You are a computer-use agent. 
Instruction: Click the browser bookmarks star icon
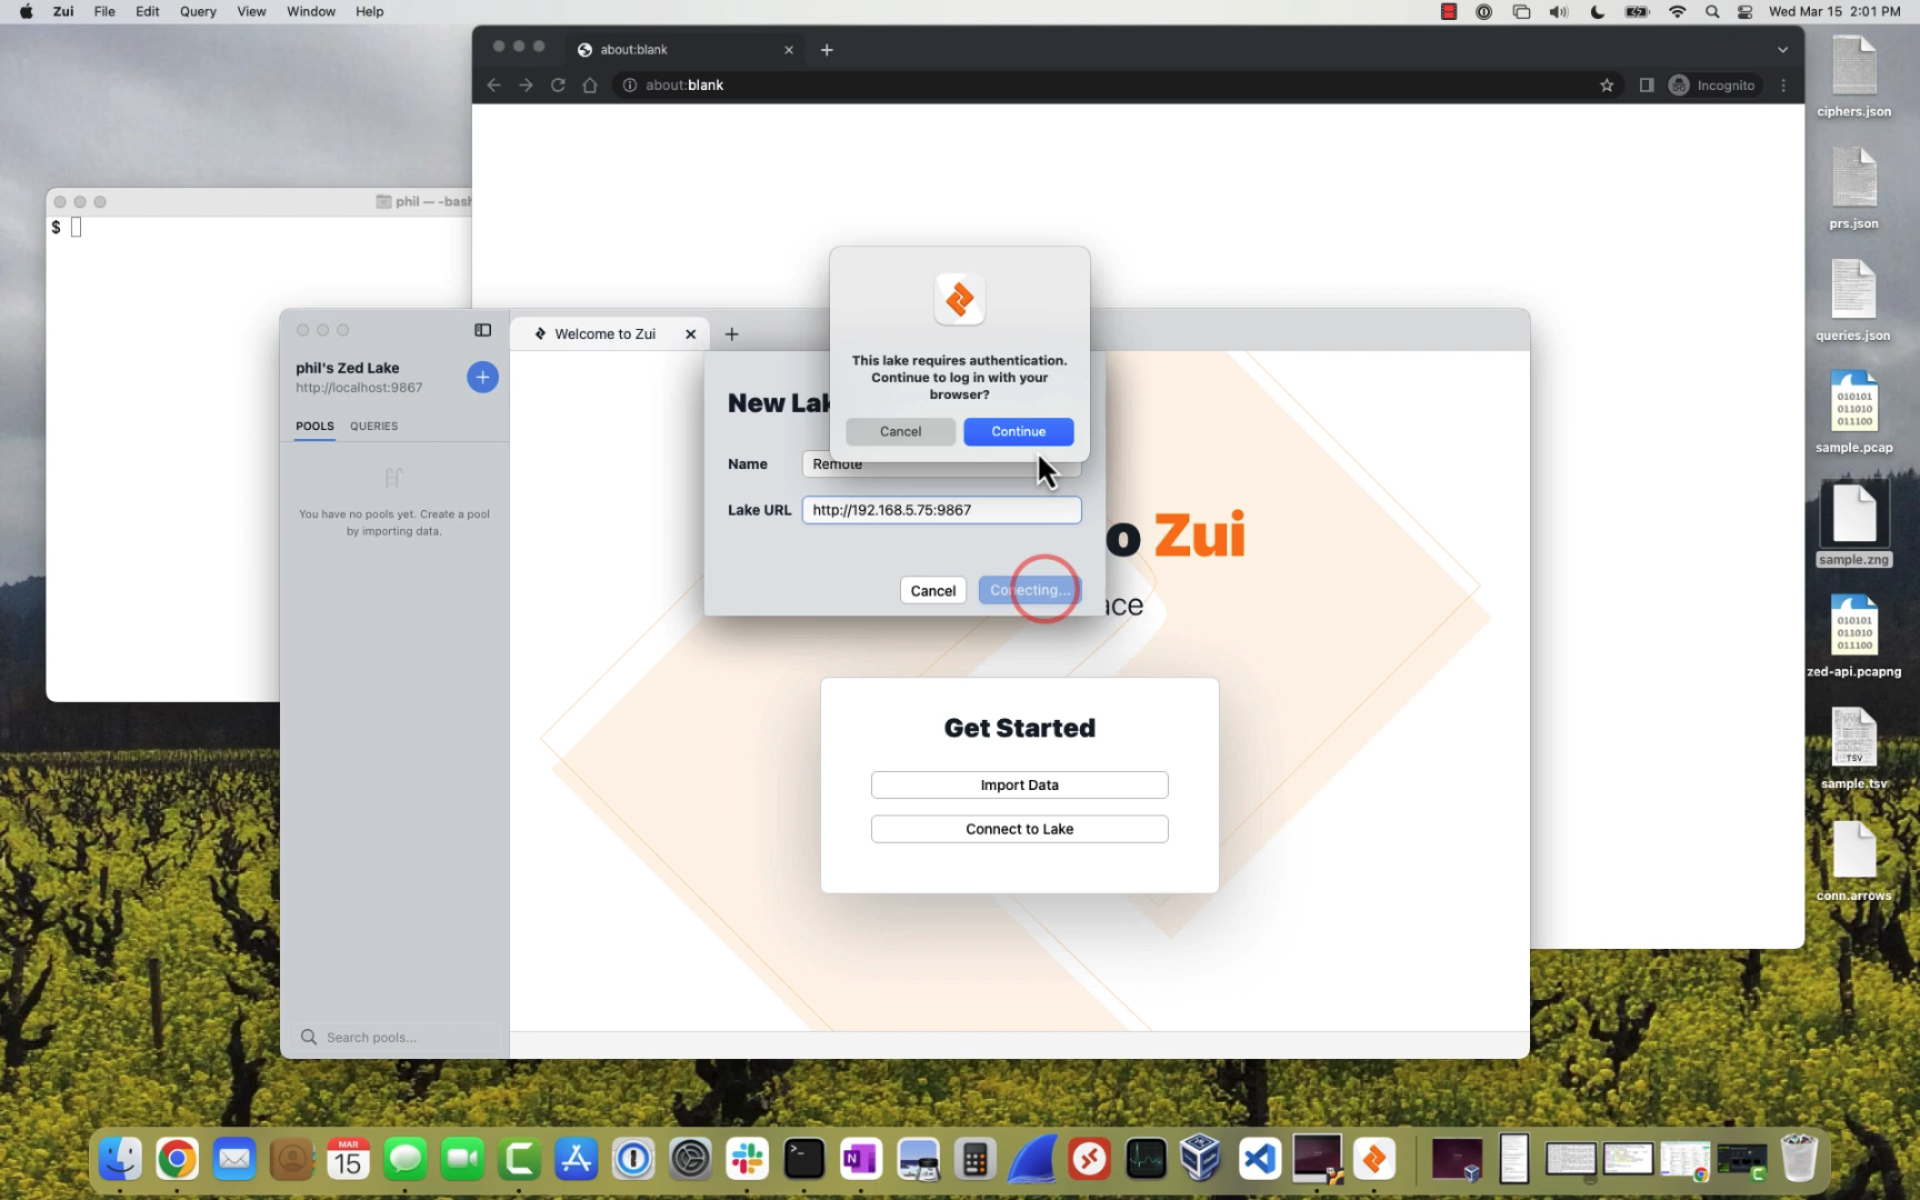tap(1606, 86)
